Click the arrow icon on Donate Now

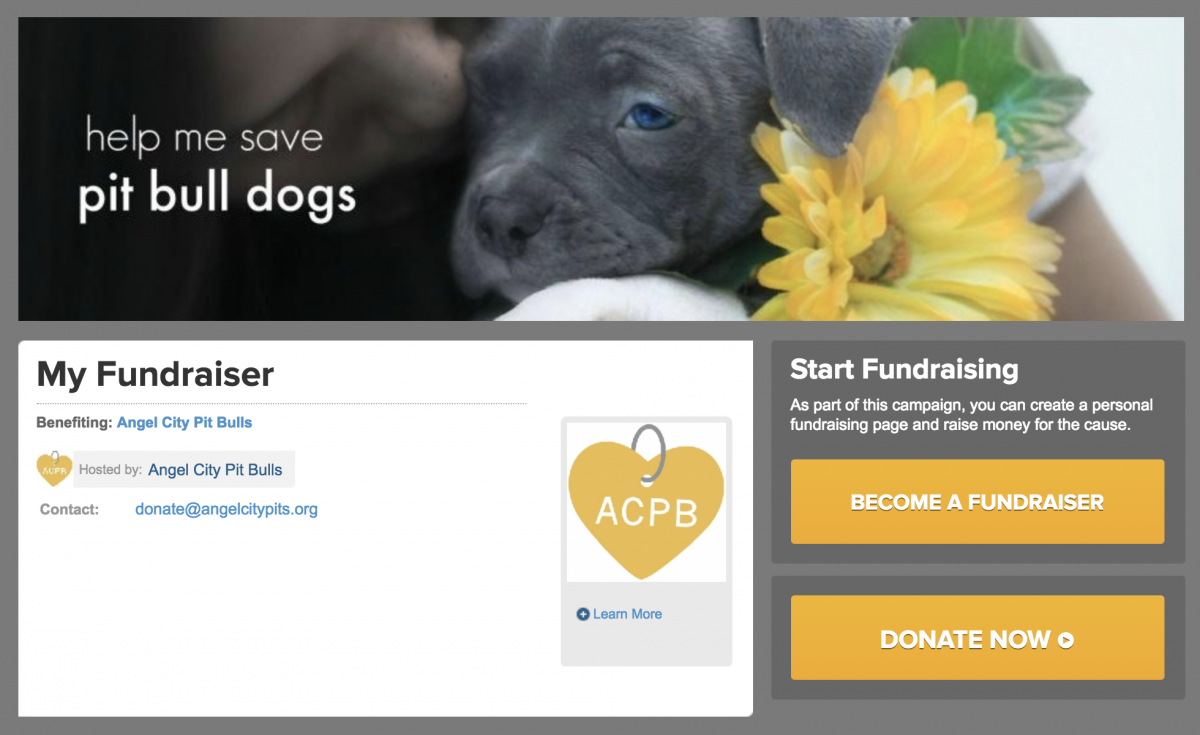point(1066,640)
